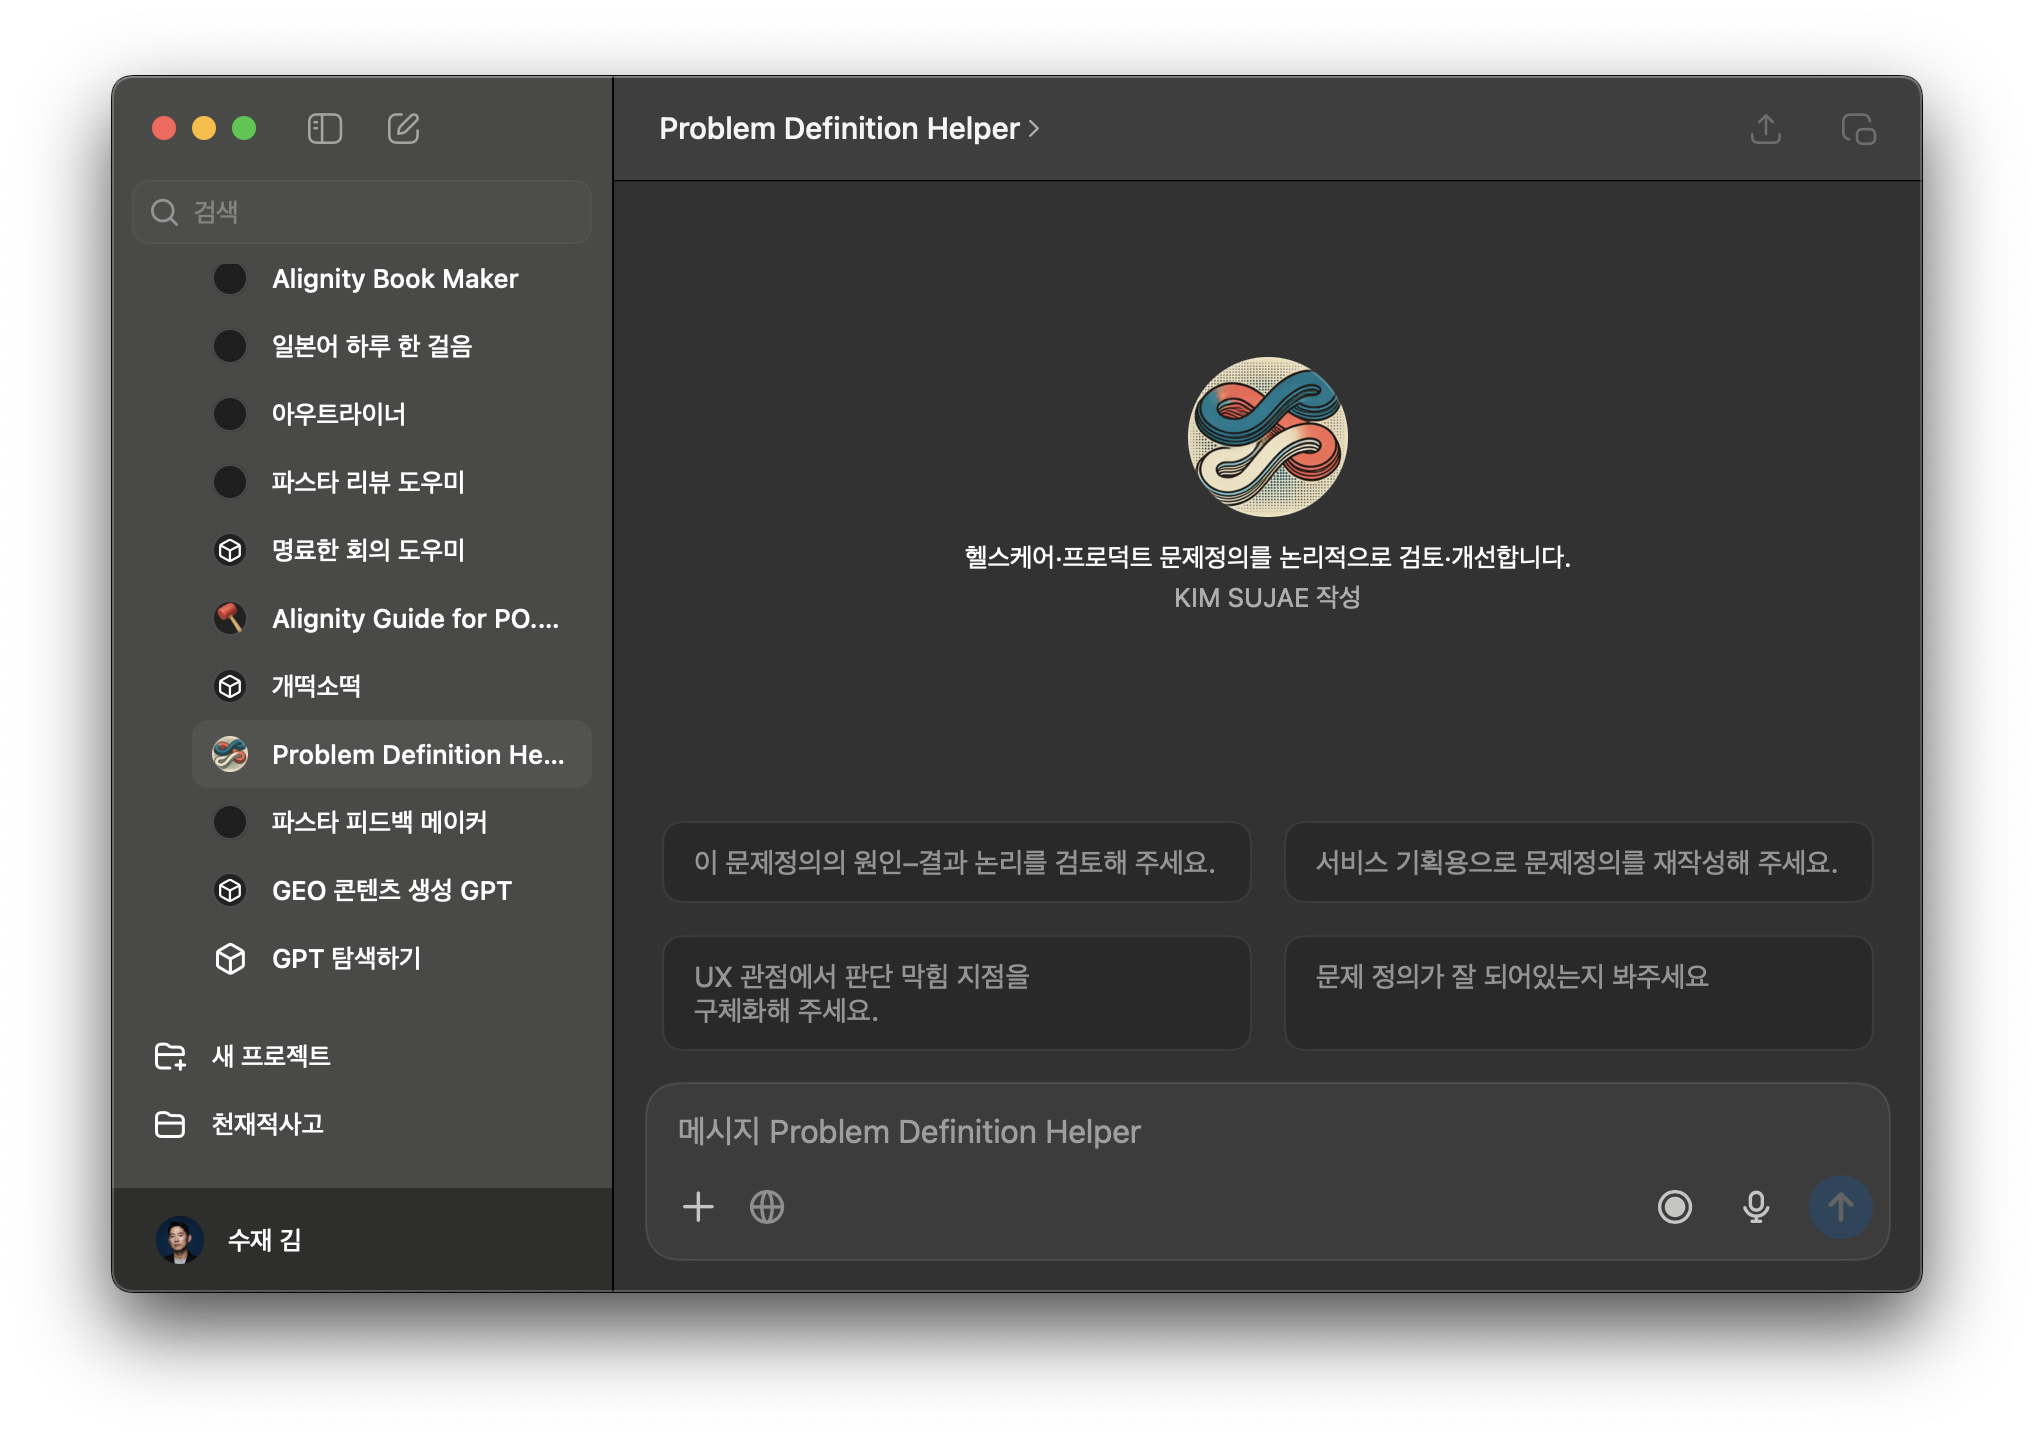Enable web search via the globe icon
The width and height of the screenshot is (2034, 1440).
[766, 1207]
